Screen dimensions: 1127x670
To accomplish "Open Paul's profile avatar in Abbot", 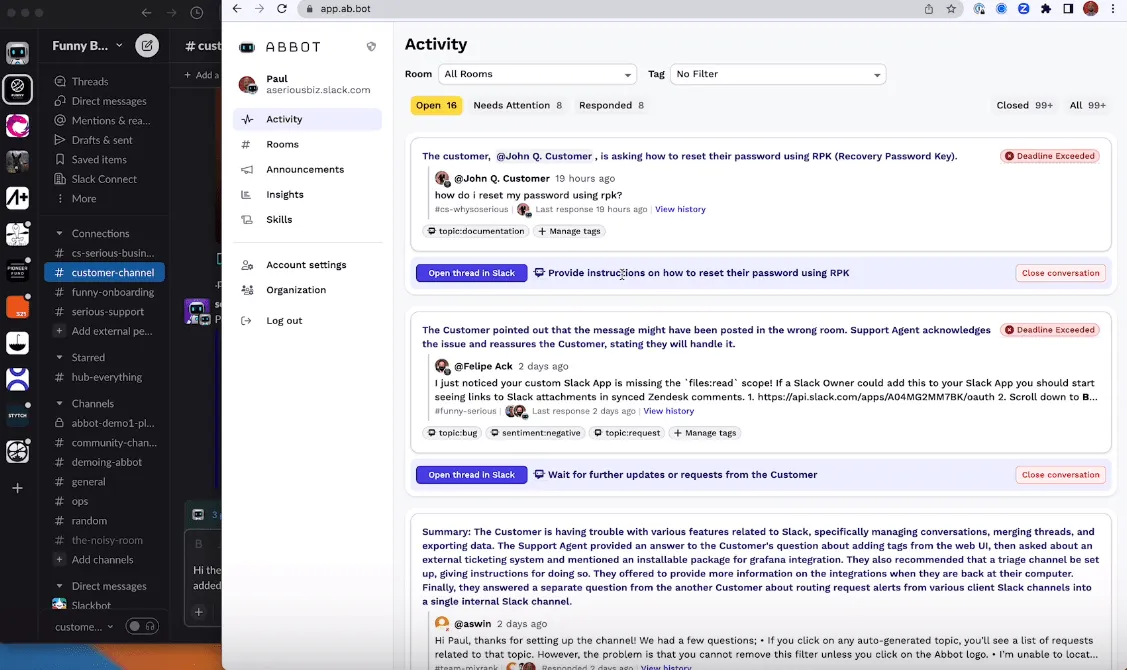I will (x=248, y=85).
